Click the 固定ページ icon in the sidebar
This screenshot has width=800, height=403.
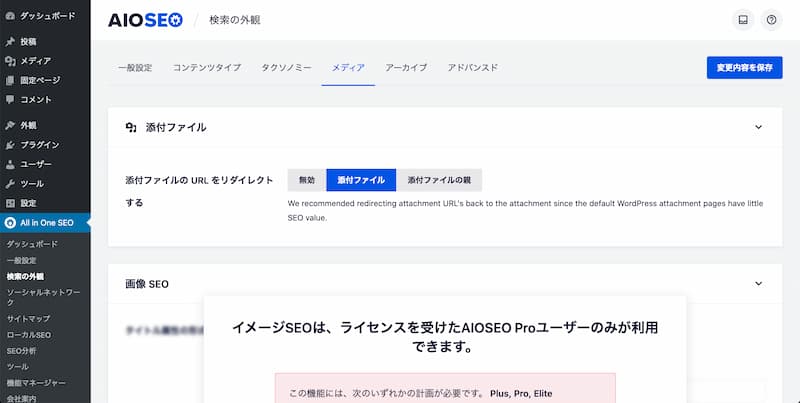point(10,81)
